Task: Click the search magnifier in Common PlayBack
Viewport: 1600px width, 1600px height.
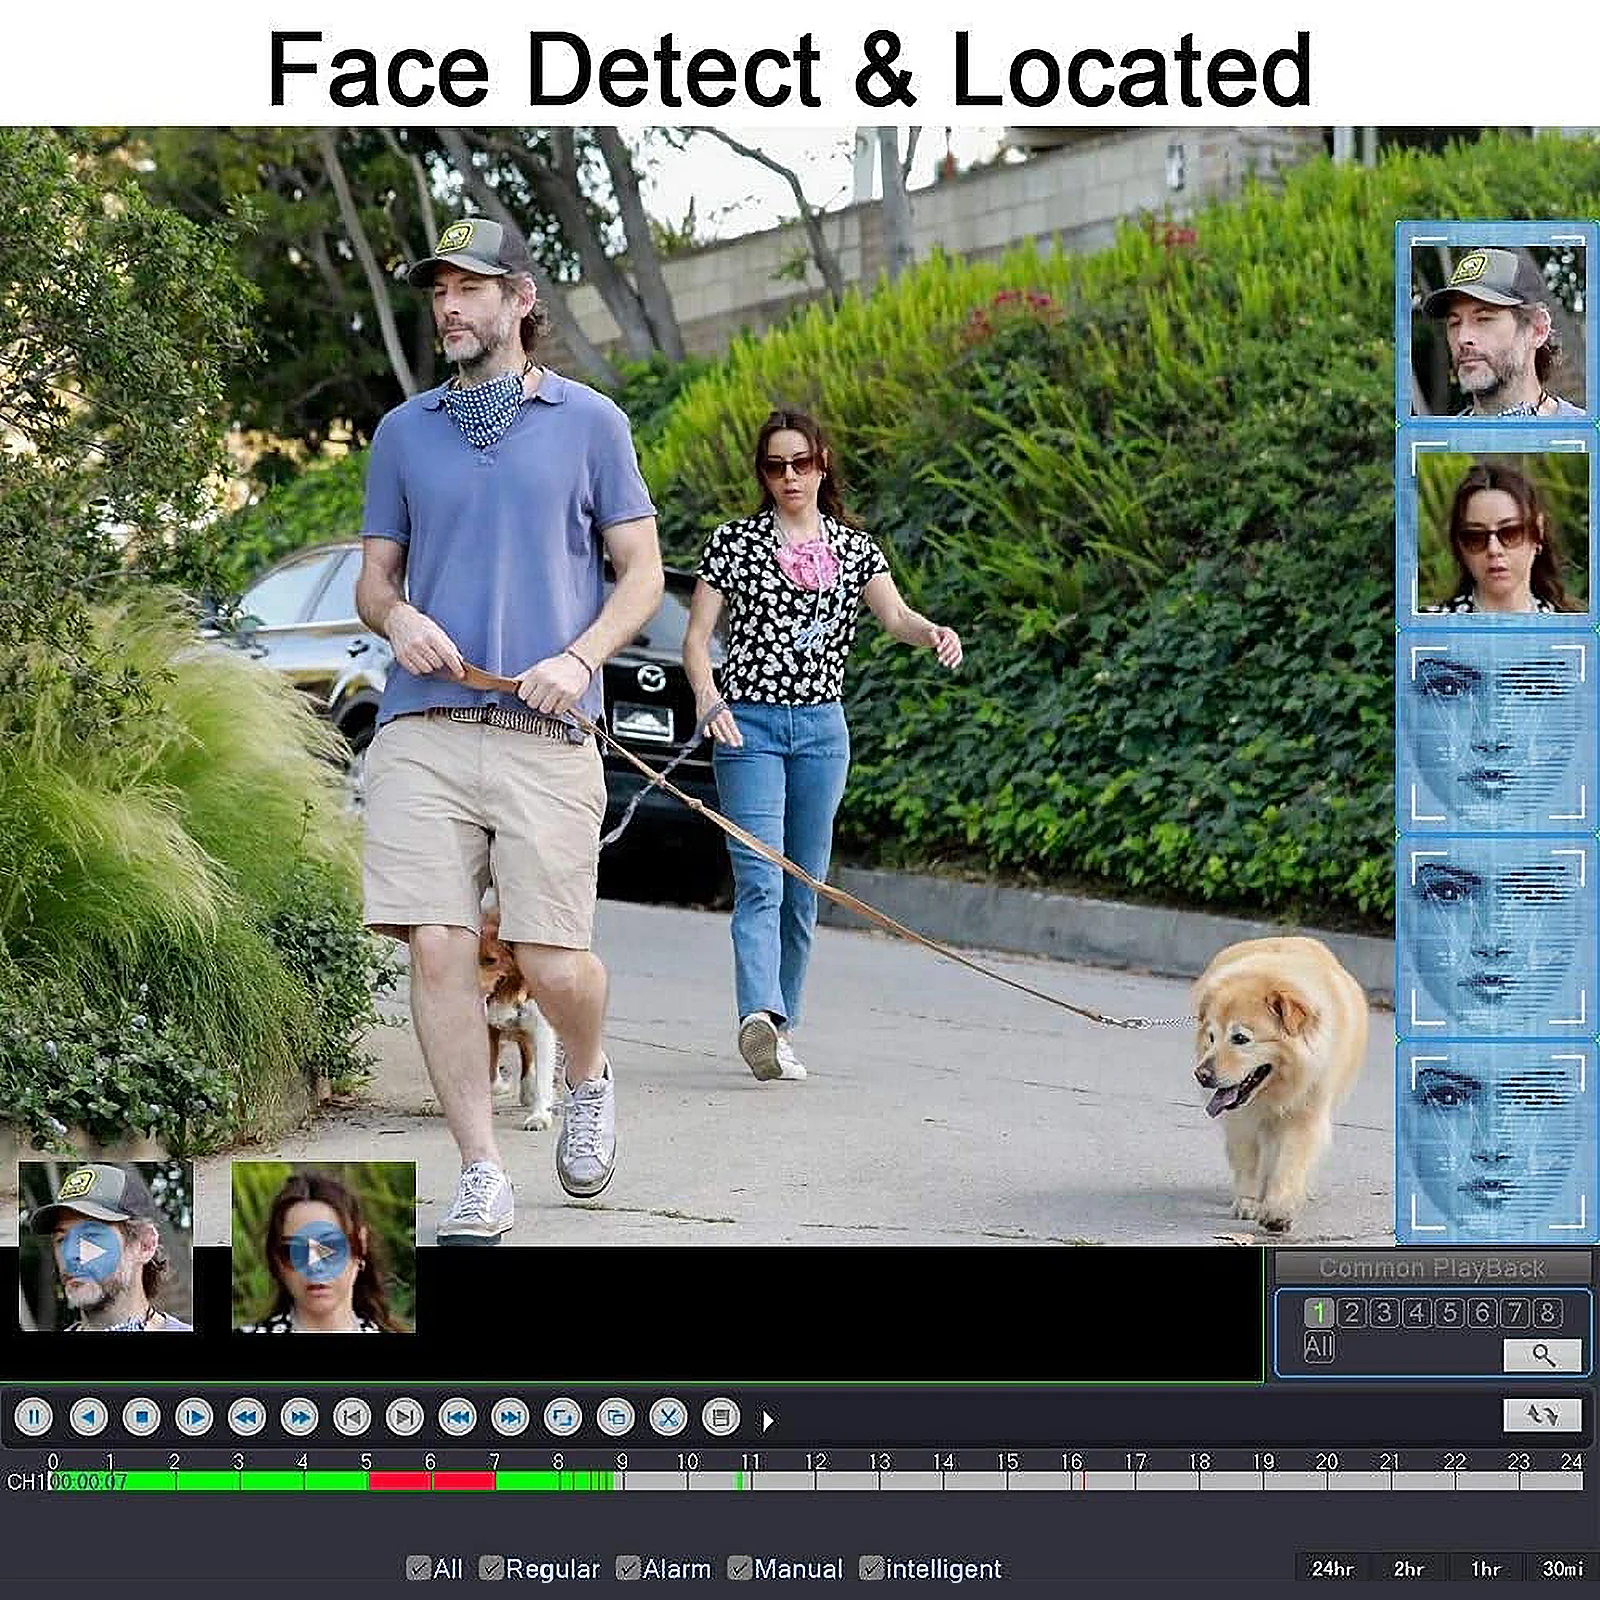Action: coord(1543,1355)
